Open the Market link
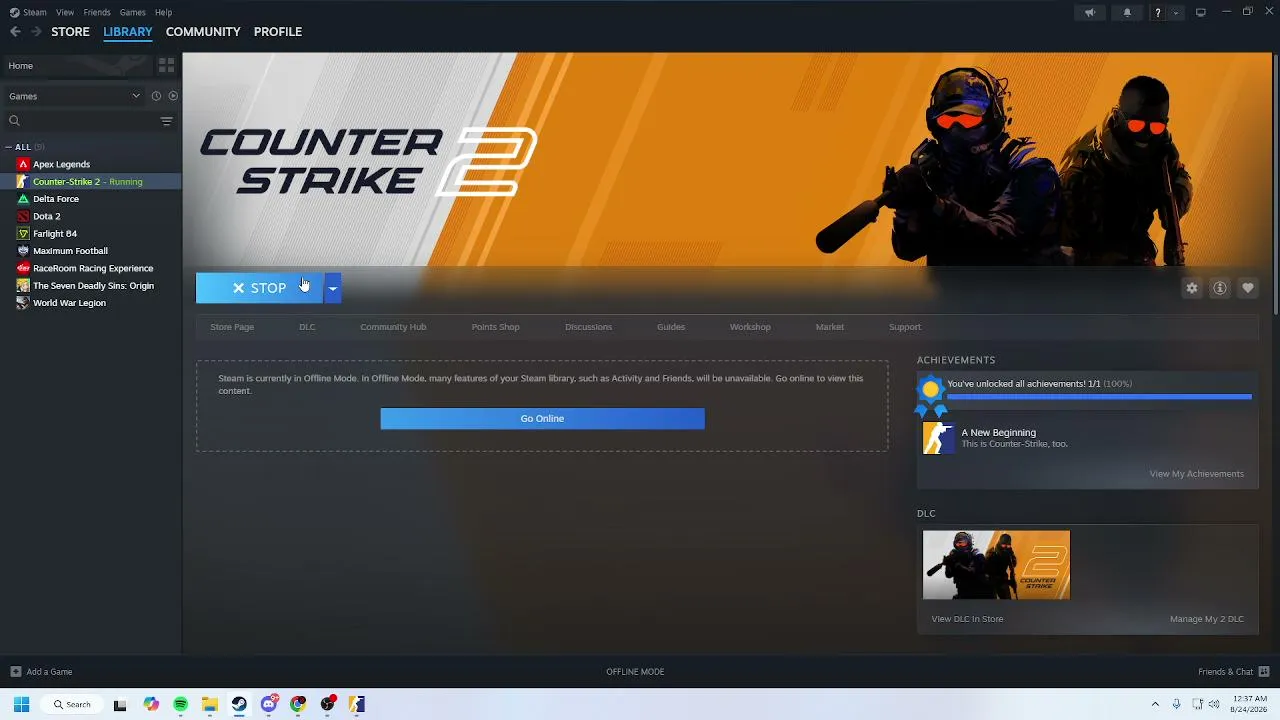 830,327
